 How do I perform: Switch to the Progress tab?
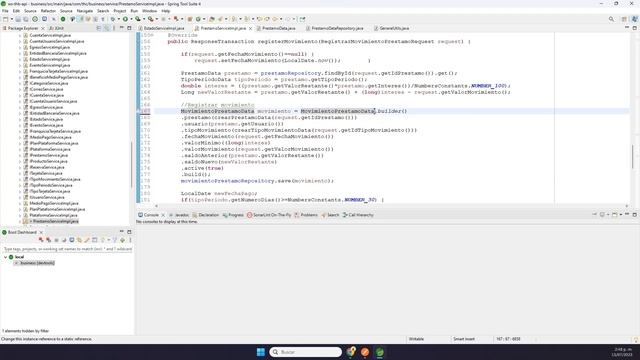233,215
